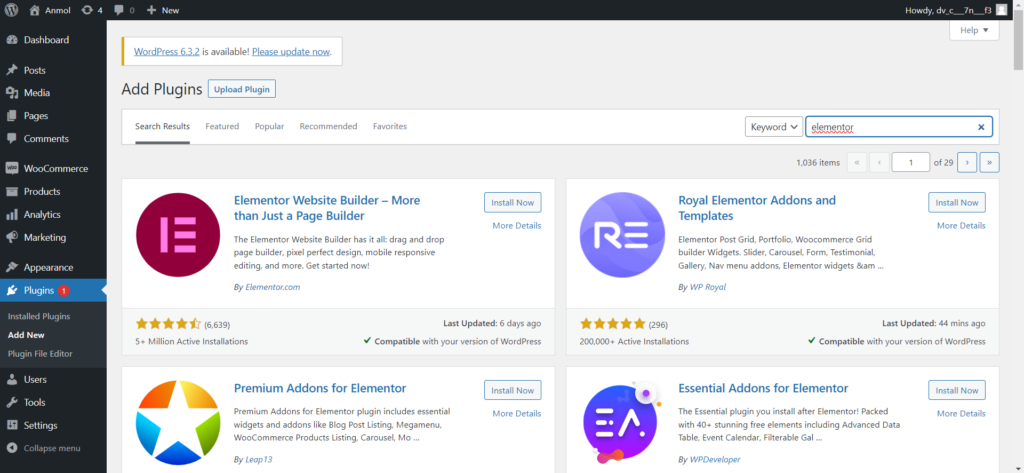1024x473 pixels.
Task: Click the Upload Plugin button
Action: coord(242,90)
